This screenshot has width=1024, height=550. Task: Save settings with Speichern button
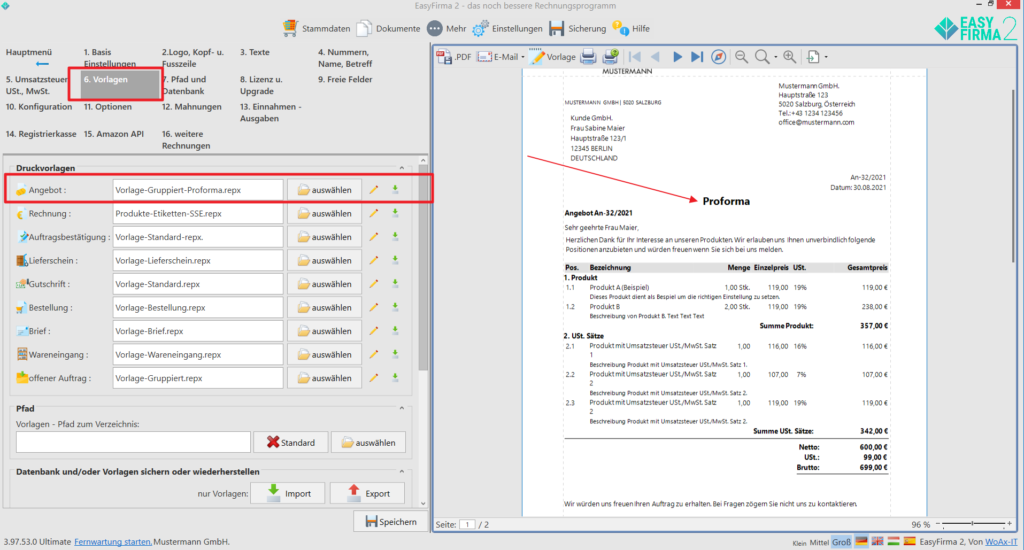click(391, 521)
